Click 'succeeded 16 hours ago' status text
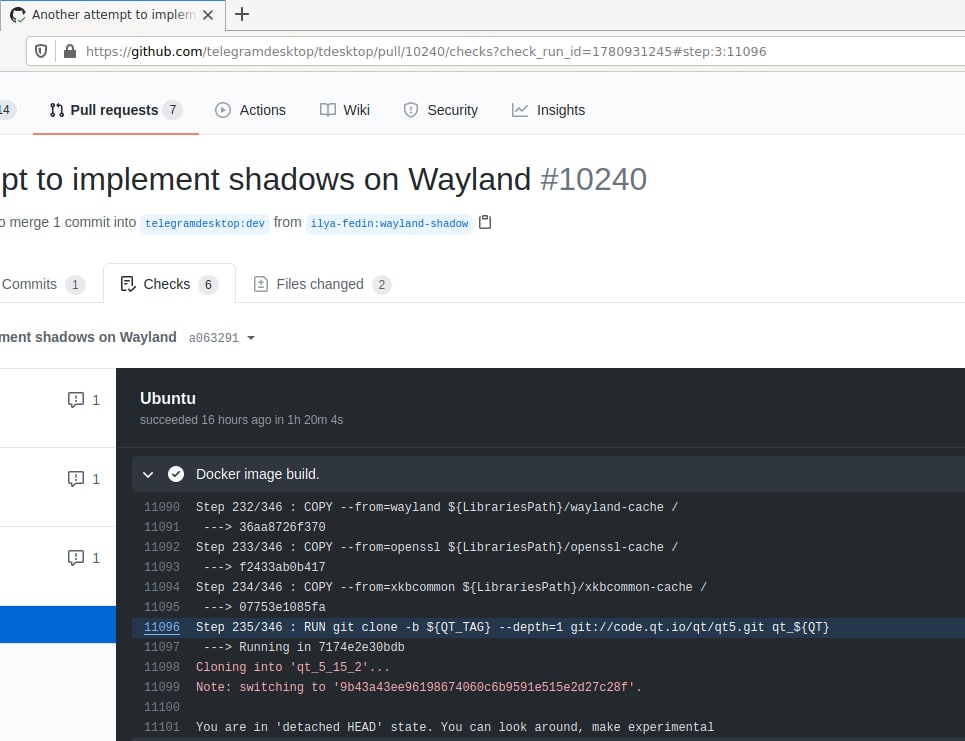Screen dimensions: 965x741 (x=241, y=420)
